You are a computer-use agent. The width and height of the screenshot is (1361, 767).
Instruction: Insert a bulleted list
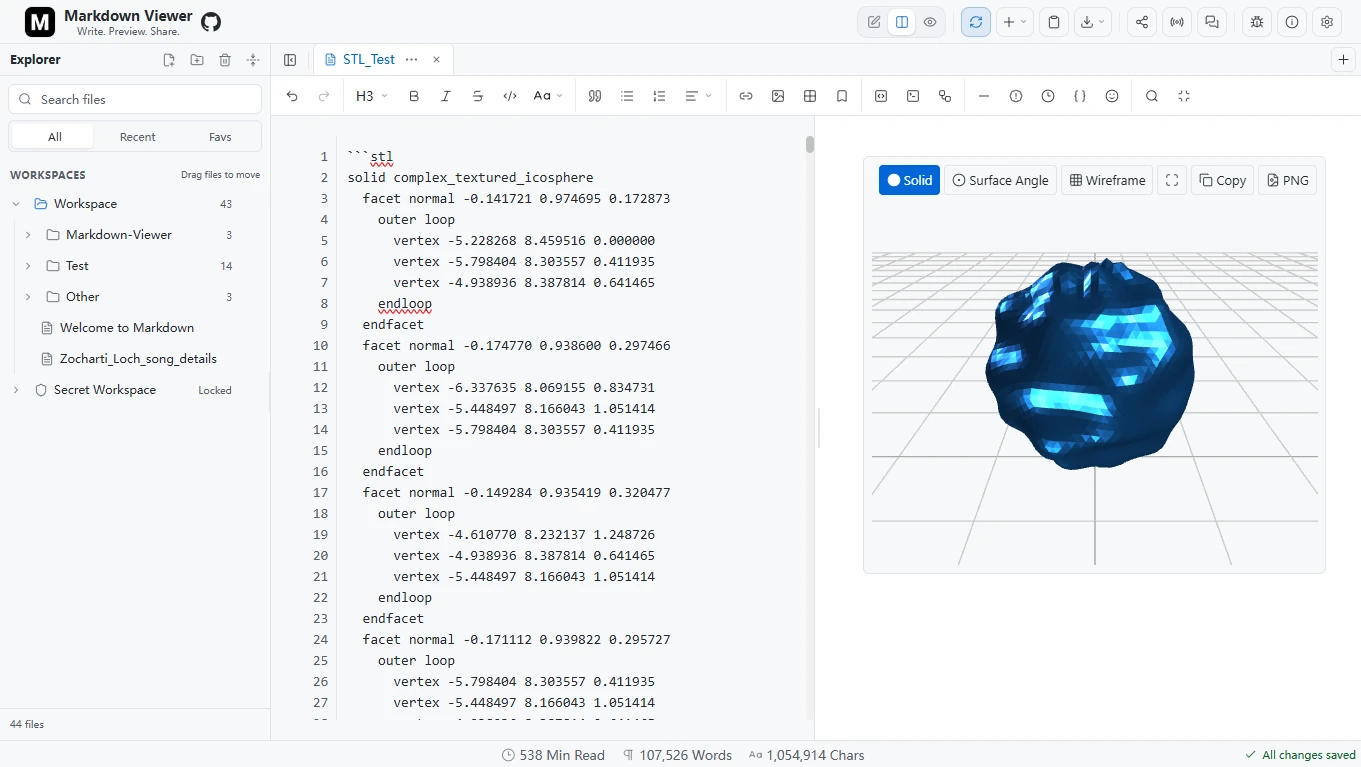tap(627, 96)
